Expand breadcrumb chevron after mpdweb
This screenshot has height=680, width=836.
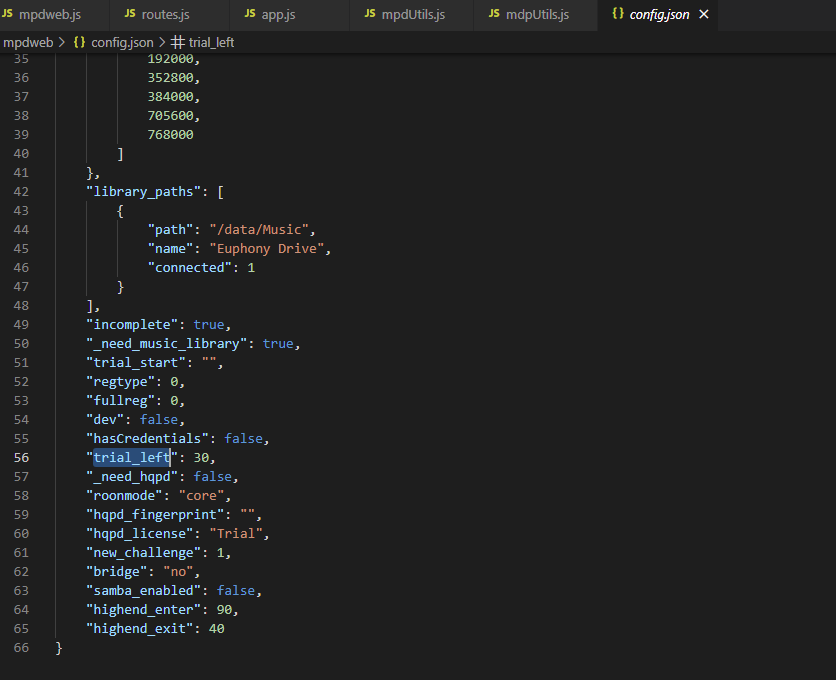[62, 42]
